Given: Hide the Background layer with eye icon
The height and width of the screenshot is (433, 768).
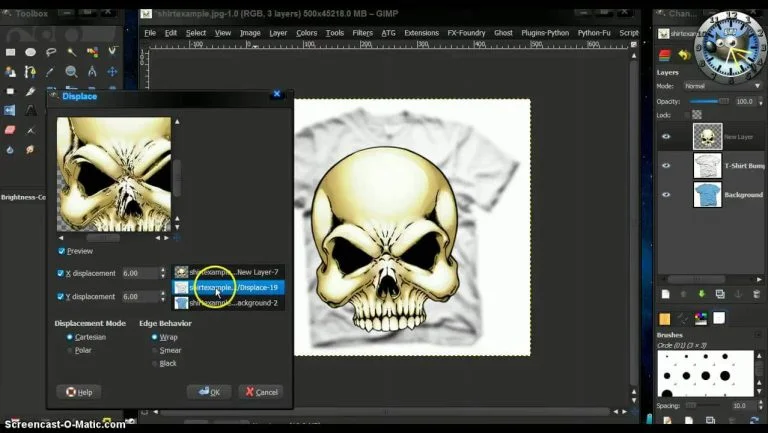Looking at the screenshot, I should coord(666,194).
